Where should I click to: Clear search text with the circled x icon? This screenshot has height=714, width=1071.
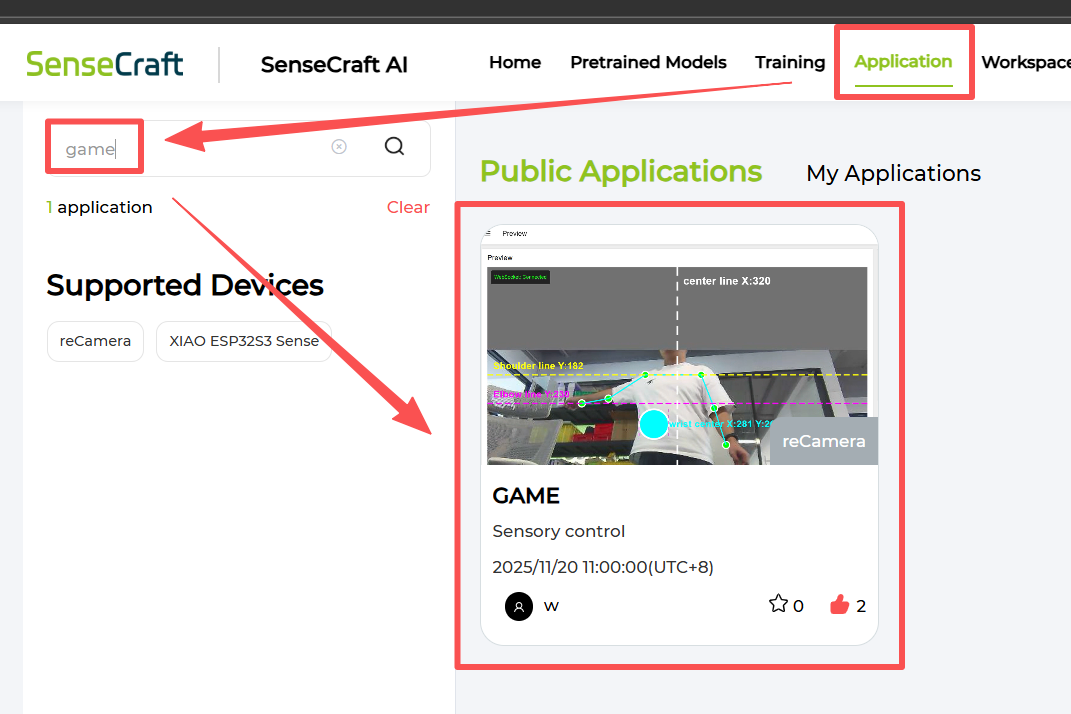pyautogui.click(x=339, y=147)
